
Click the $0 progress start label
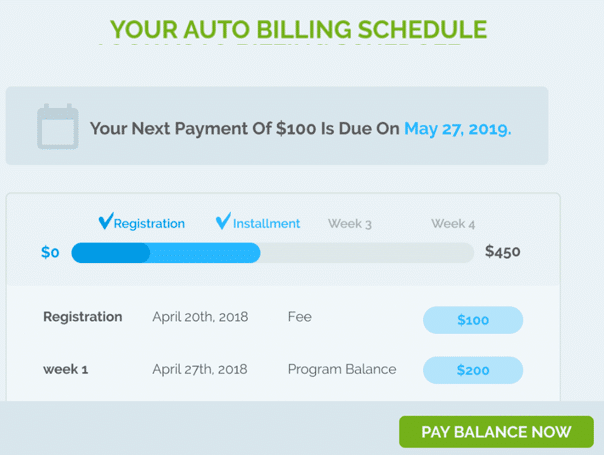click(x=50, y=253)
